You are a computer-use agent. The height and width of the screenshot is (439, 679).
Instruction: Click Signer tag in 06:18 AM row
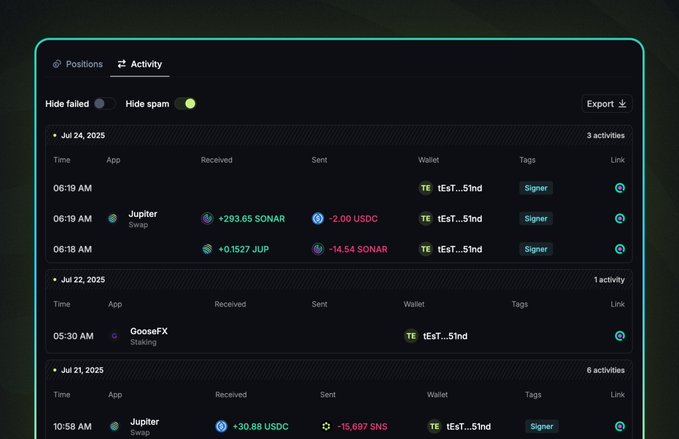536,249
